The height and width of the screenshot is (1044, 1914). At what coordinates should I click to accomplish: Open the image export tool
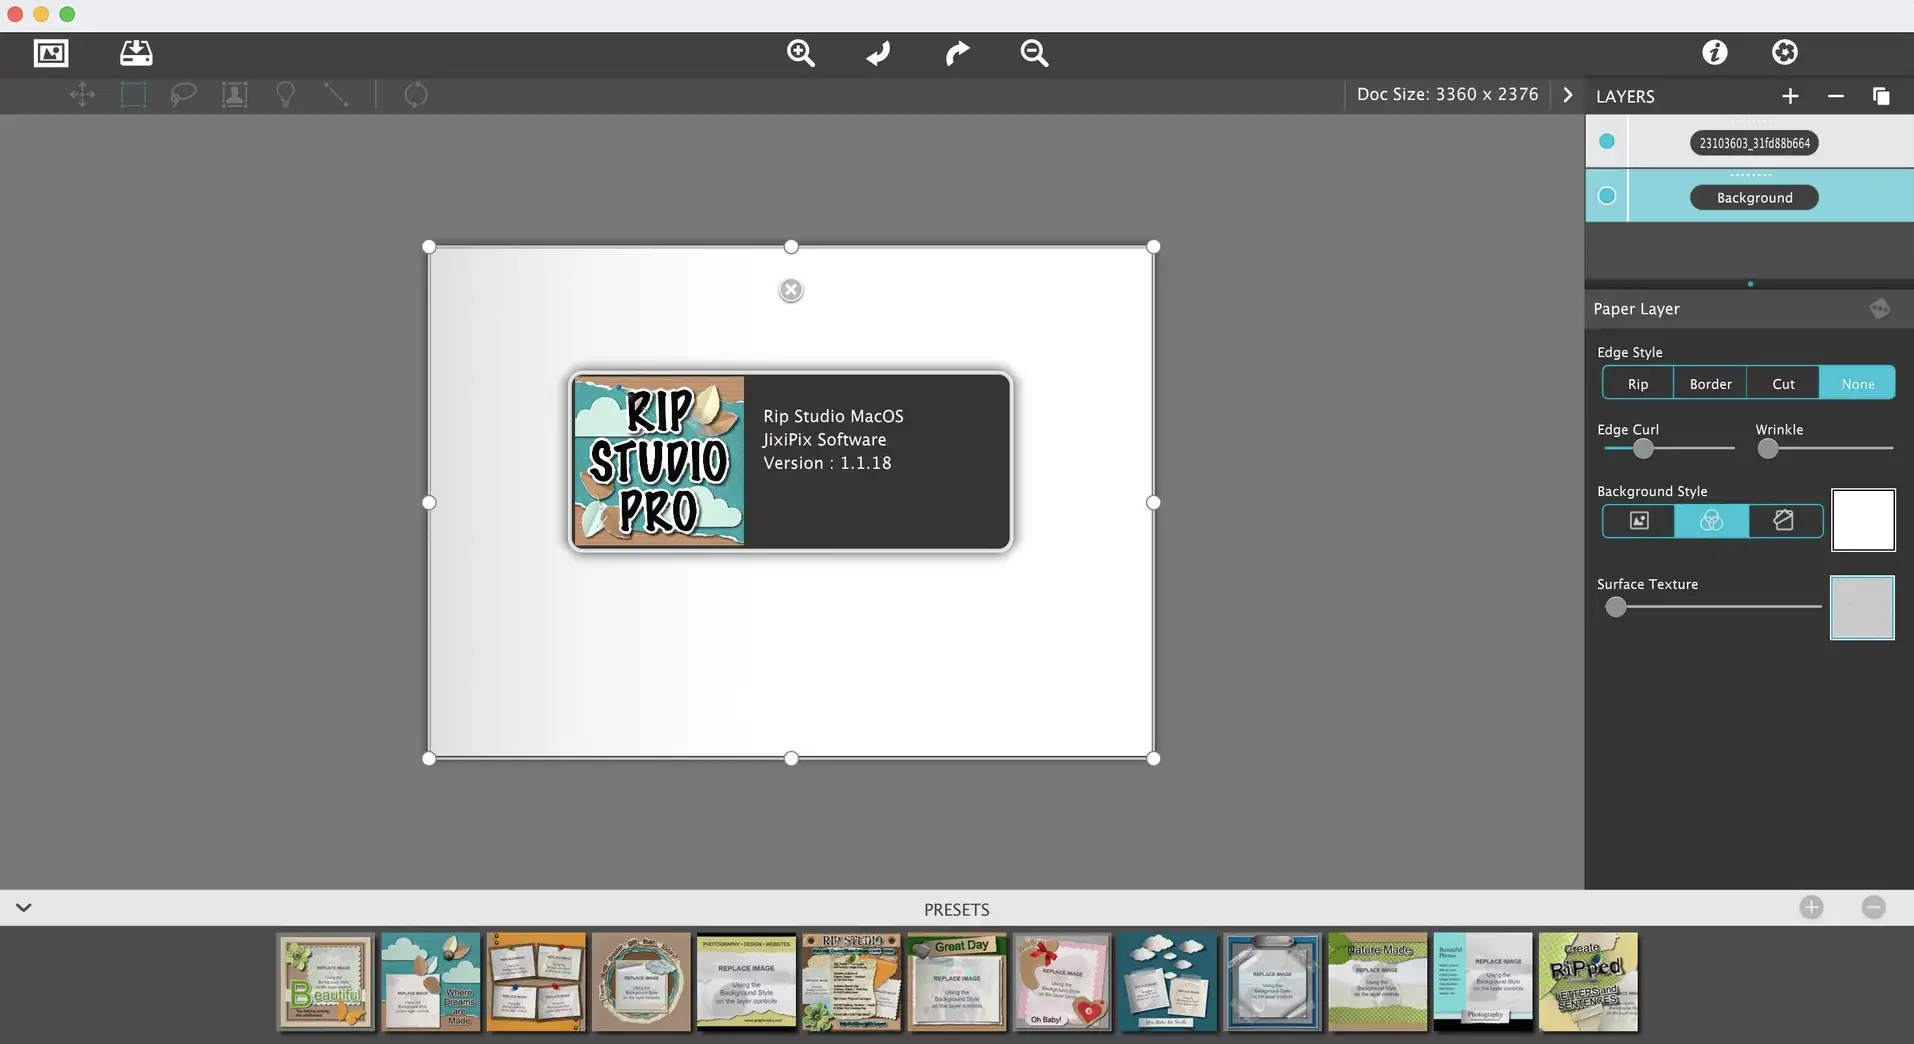point(135,53)
